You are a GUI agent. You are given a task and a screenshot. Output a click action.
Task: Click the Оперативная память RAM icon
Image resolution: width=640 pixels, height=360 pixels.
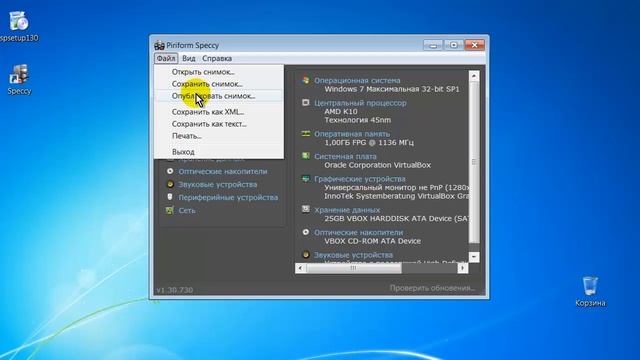(306, 133)
